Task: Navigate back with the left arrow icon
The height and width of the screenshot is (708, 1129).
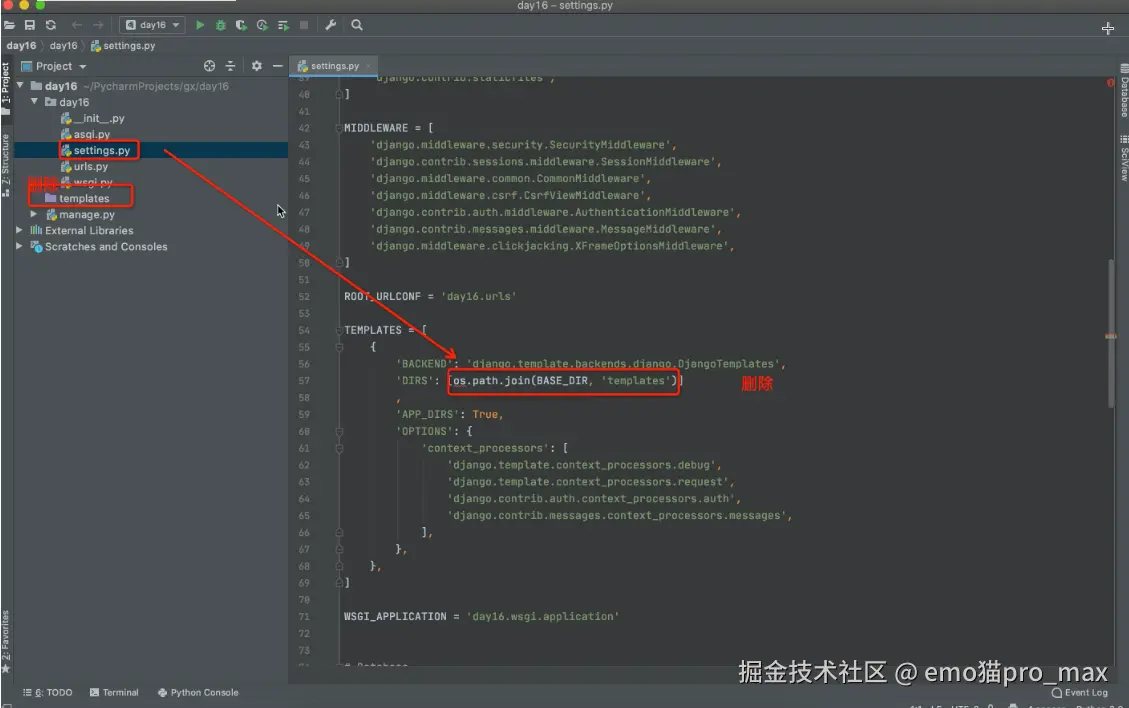Action: pos(76,25)
